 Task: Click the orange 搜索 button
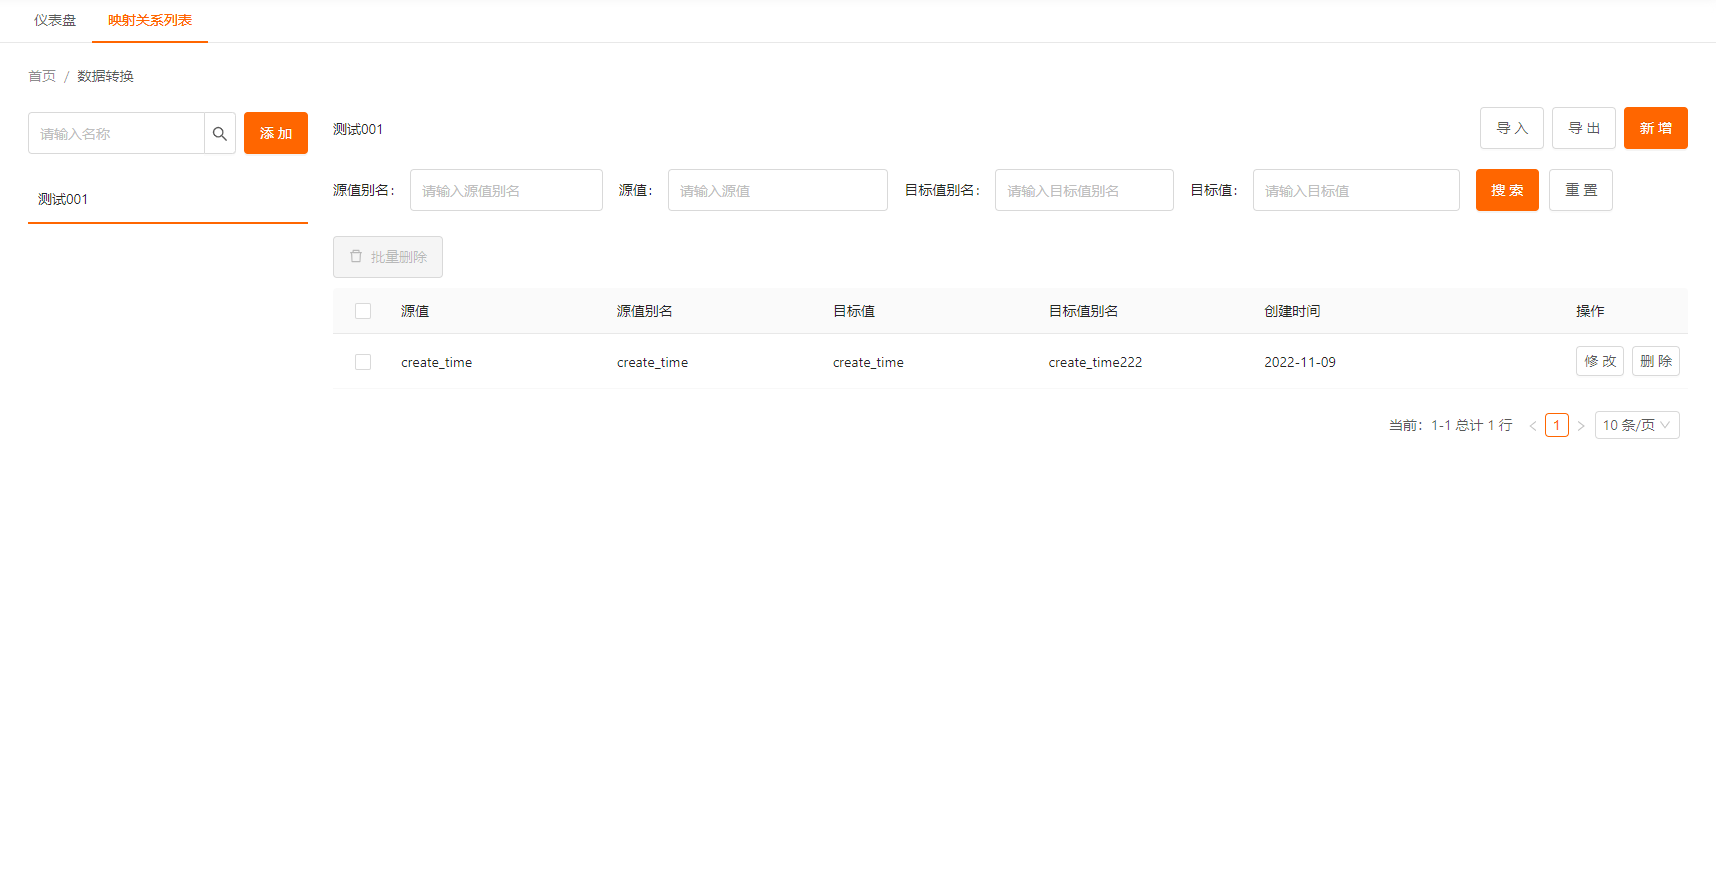coord(1506,190)
